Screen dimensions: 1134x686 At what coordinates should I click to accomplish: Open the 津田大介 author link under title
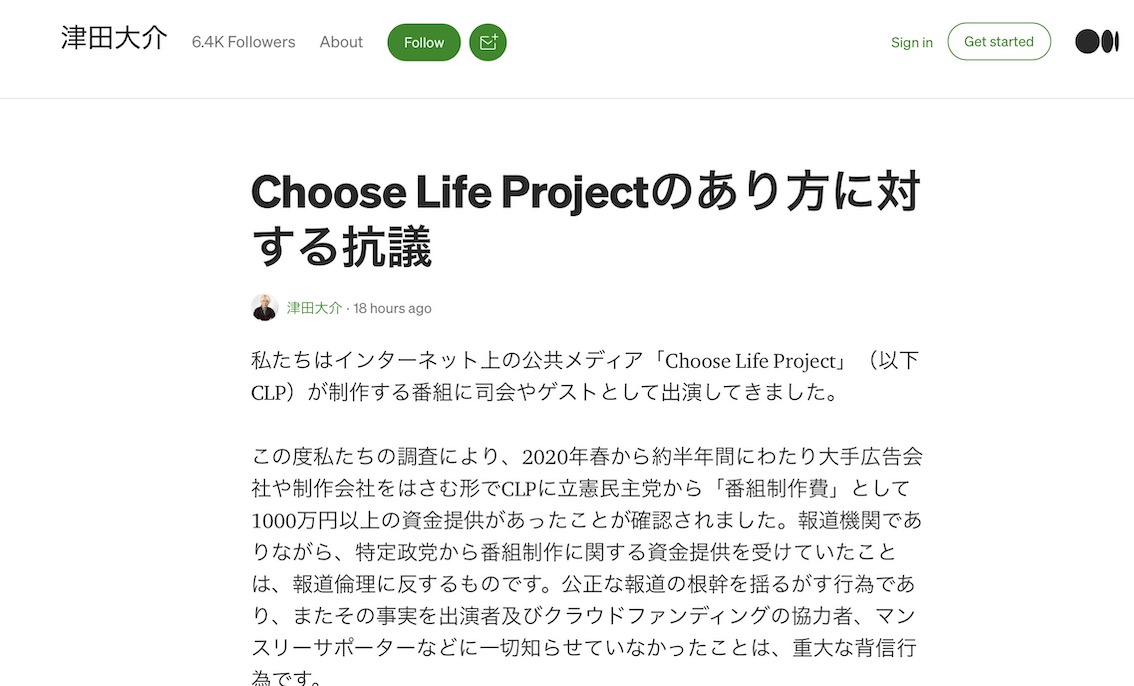[314, 308]
